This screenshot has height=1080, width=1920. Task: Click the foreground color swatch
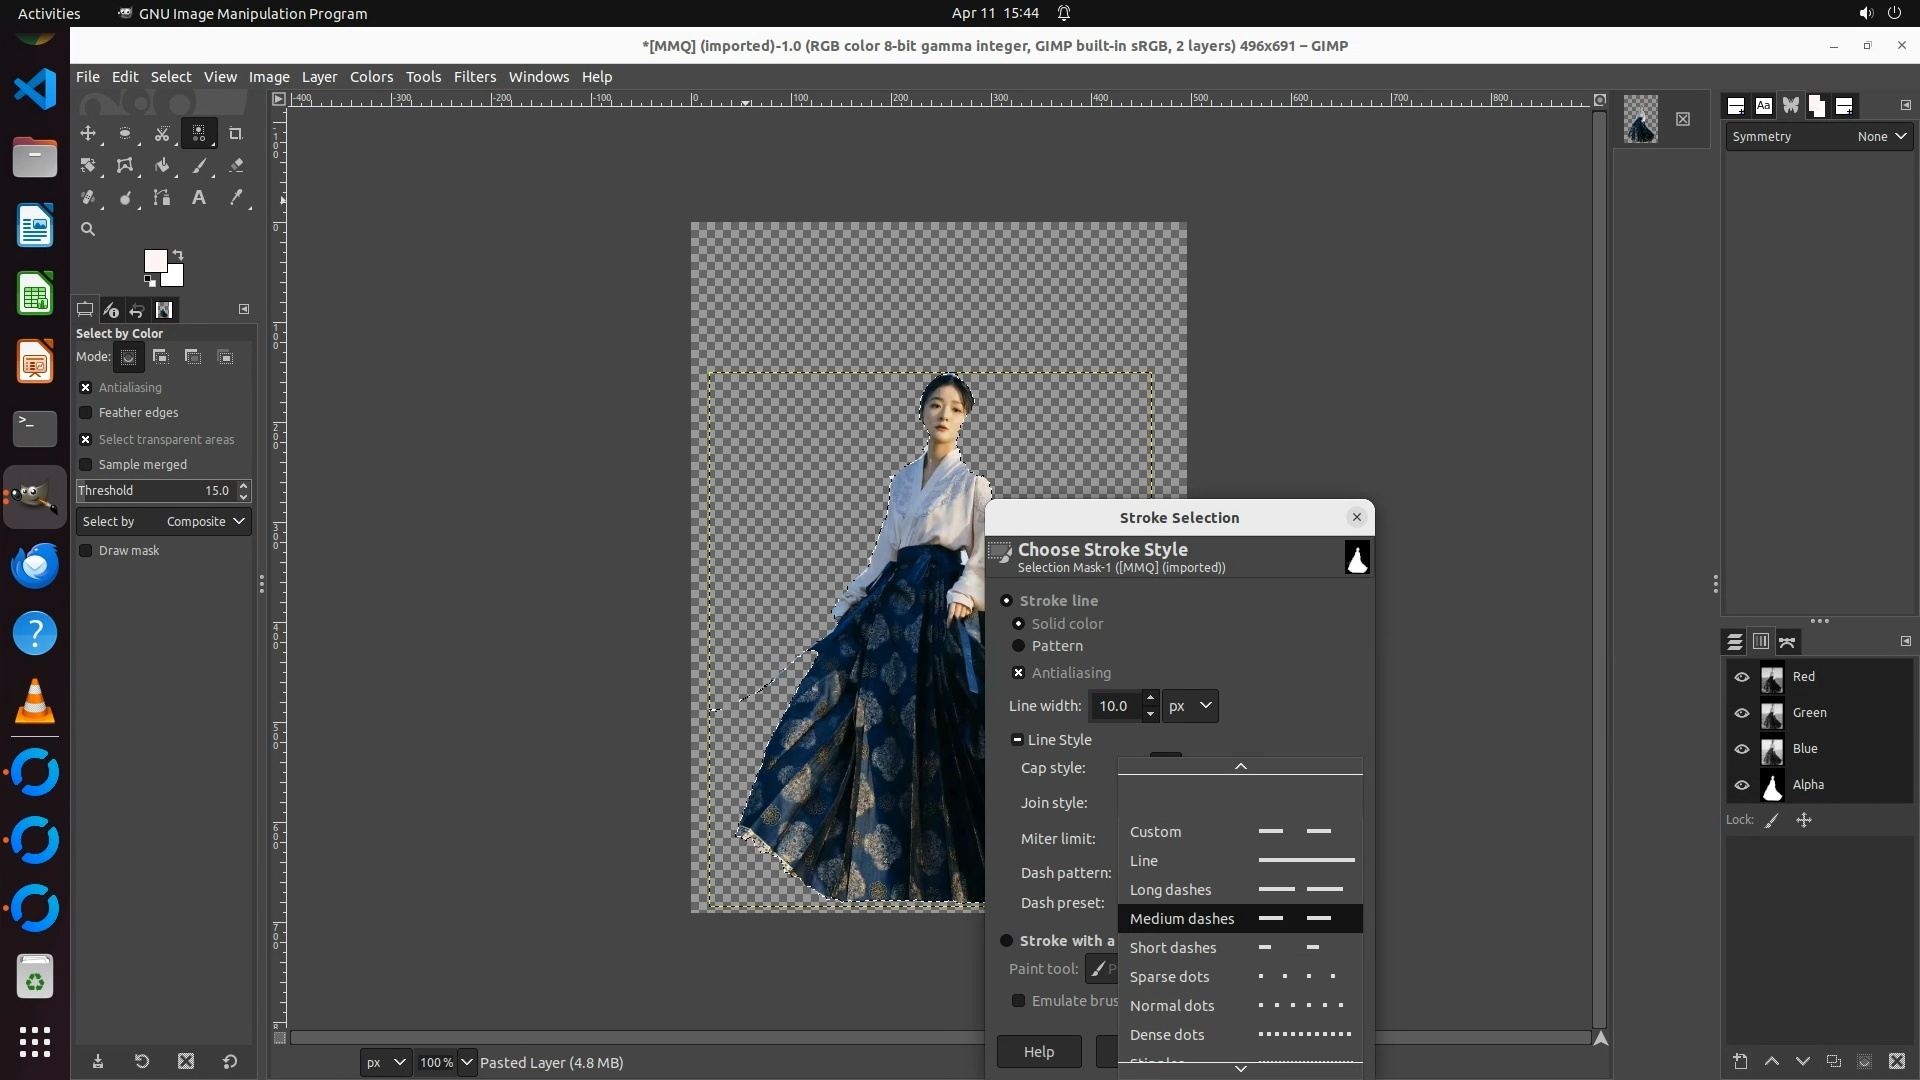[x=155, y=262]
